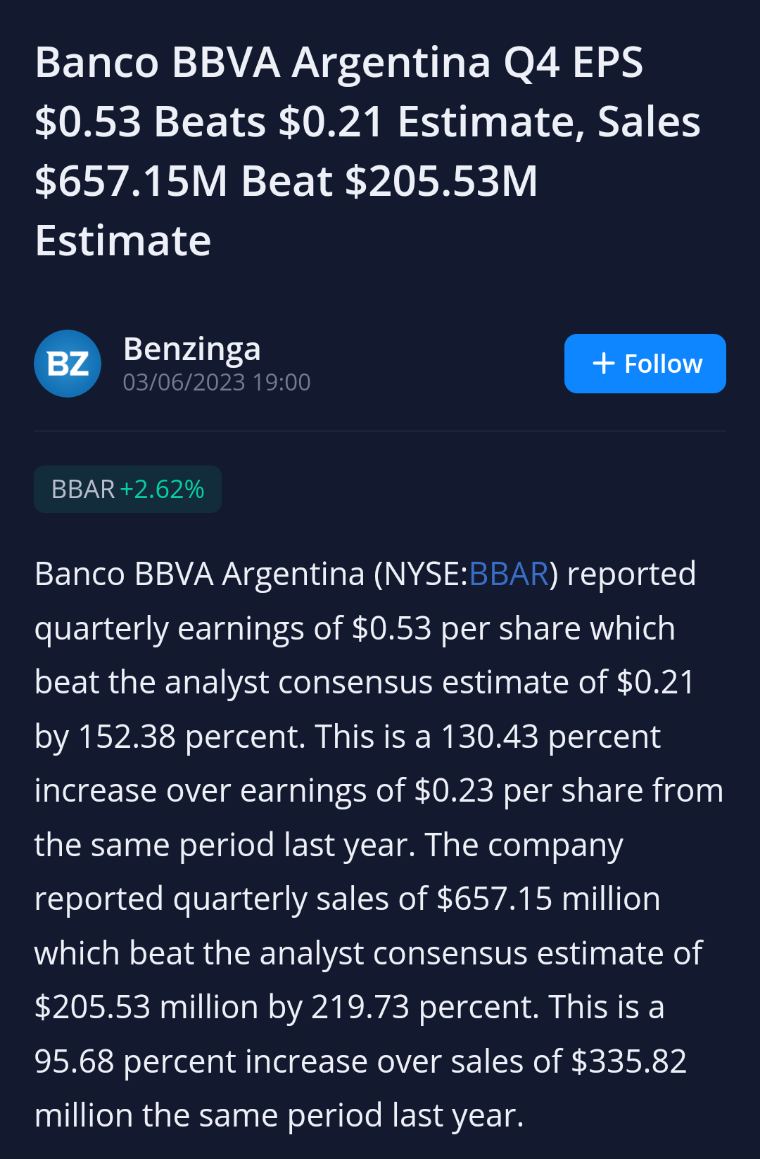Open the Benzinga author name

(191, 349)
